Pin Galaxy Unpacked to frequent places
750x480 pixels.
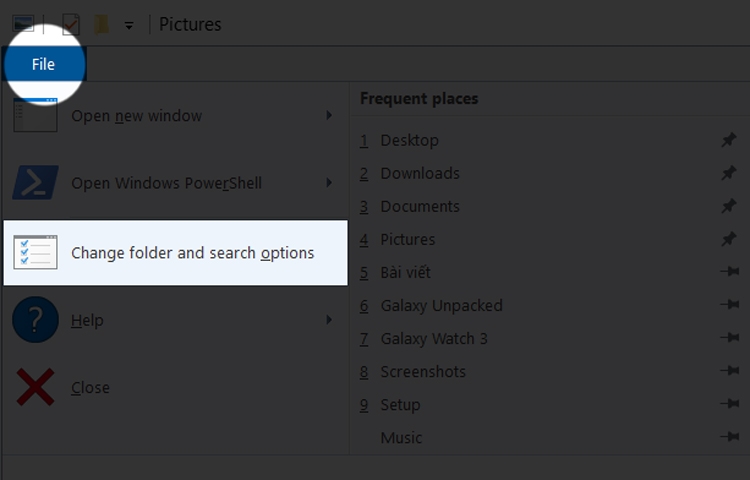click(x=729, y=306)
